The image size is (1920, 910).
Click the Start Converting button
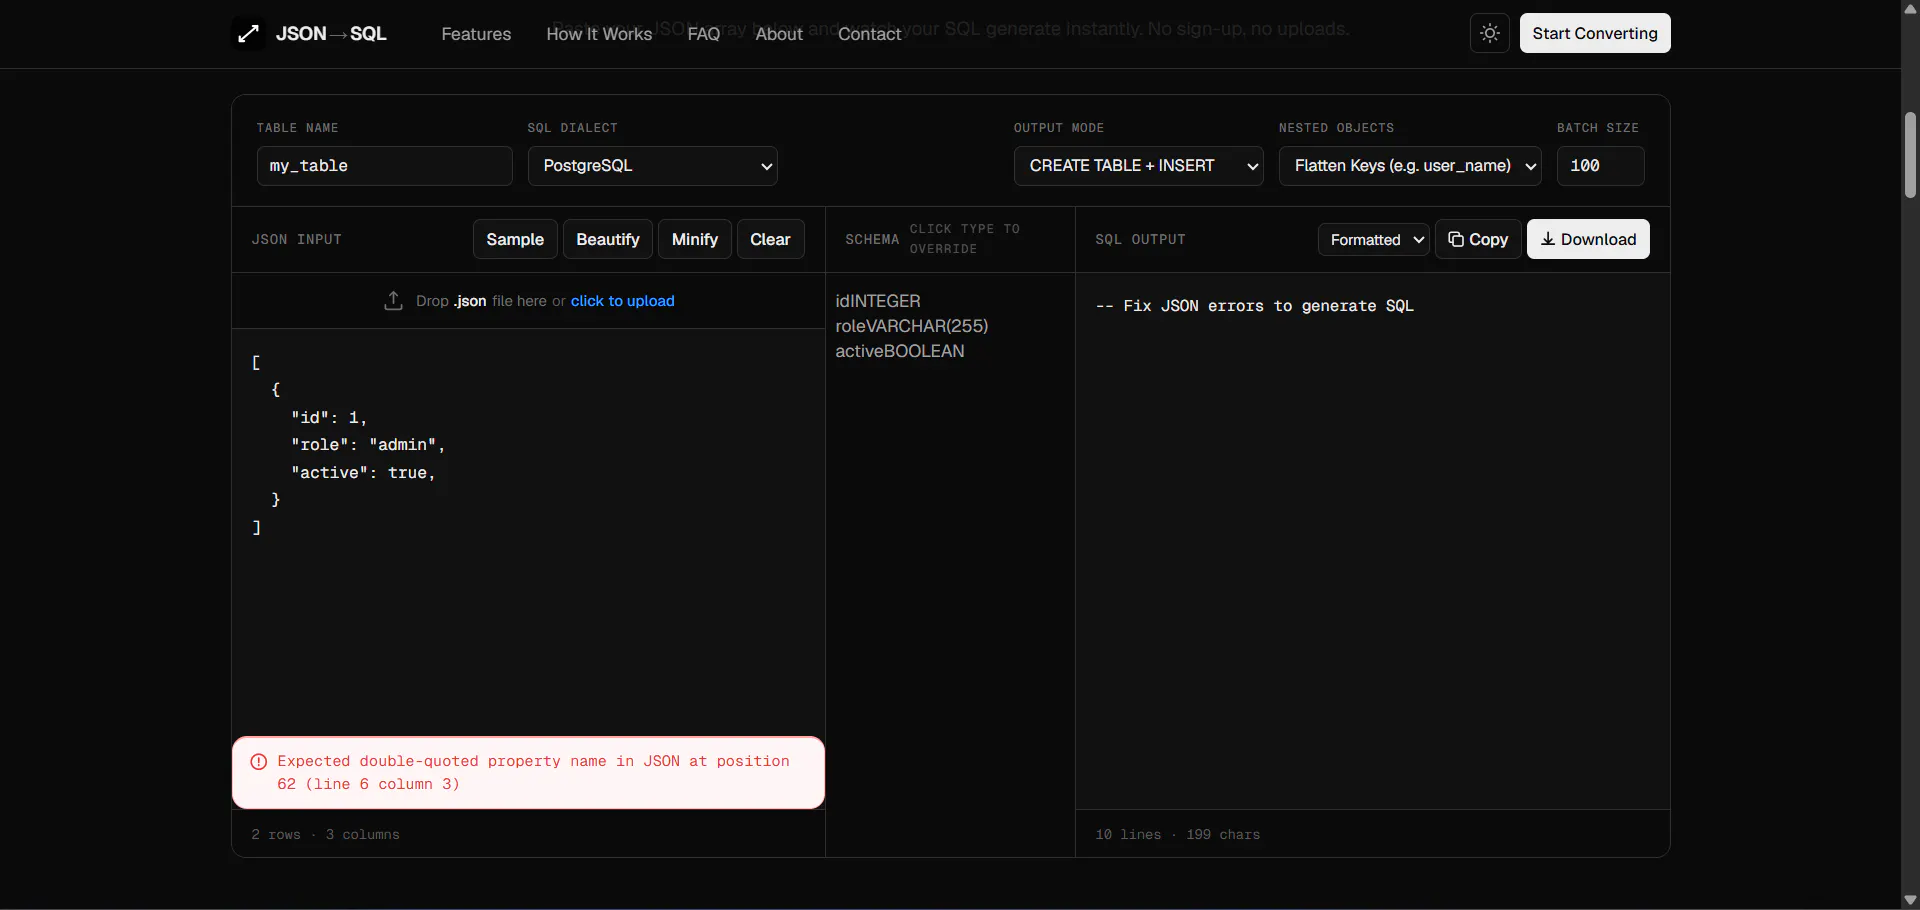pos(1595,33)
